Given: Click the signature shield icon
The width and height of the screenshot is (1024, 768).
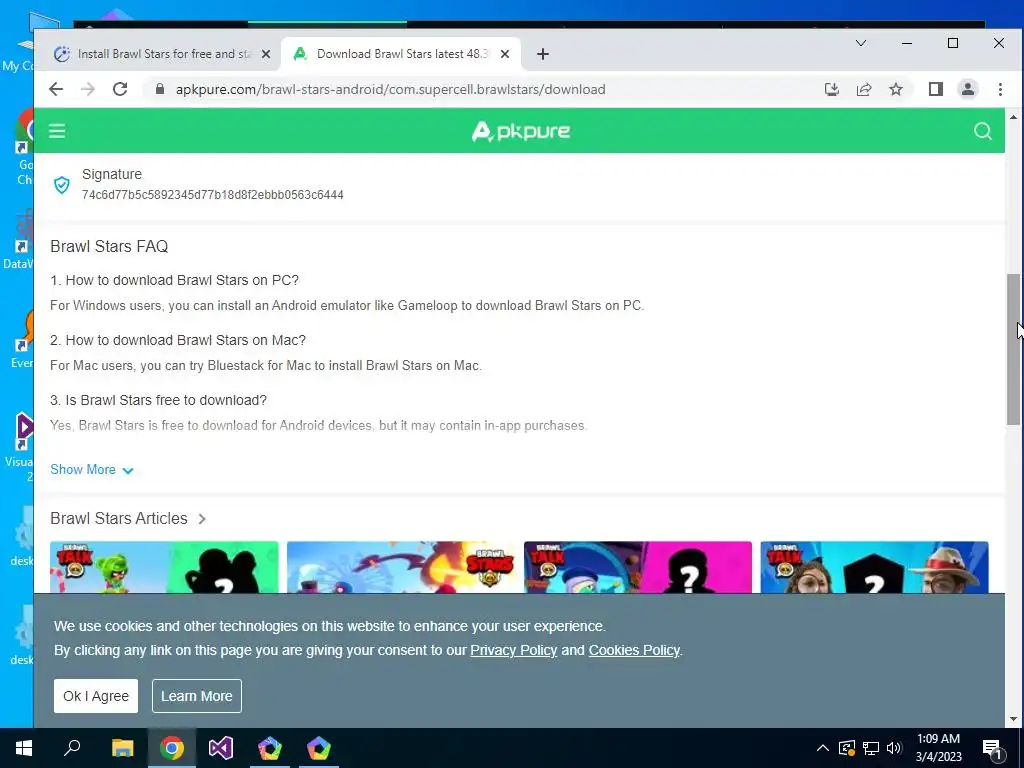Looking at the screenshot, I should (x=61, y=185).
